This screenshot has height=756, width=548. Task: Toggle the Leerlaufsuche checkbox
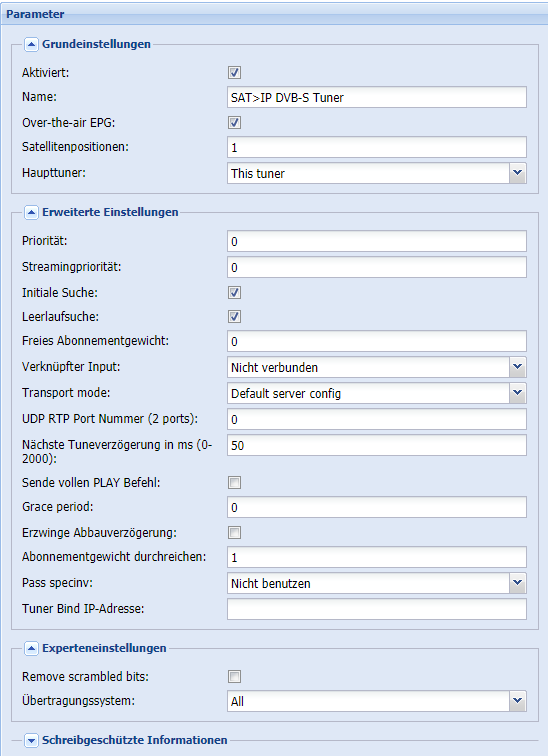(234, 317)
